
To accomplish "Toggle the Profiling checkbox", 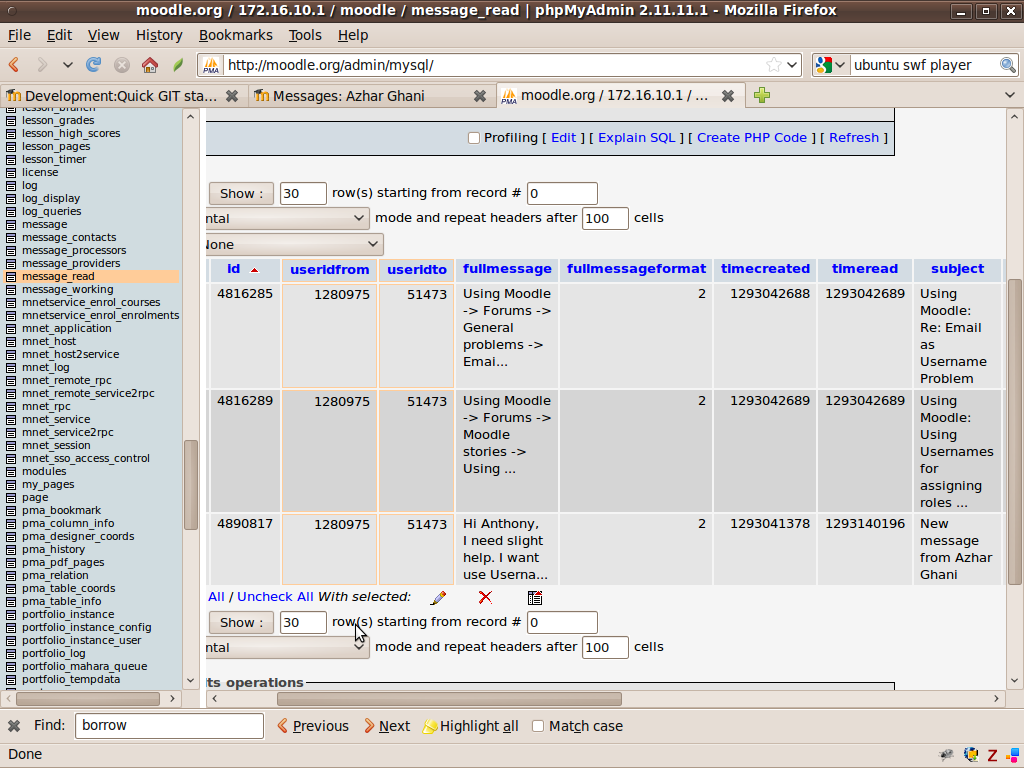I will click(474, 138).
